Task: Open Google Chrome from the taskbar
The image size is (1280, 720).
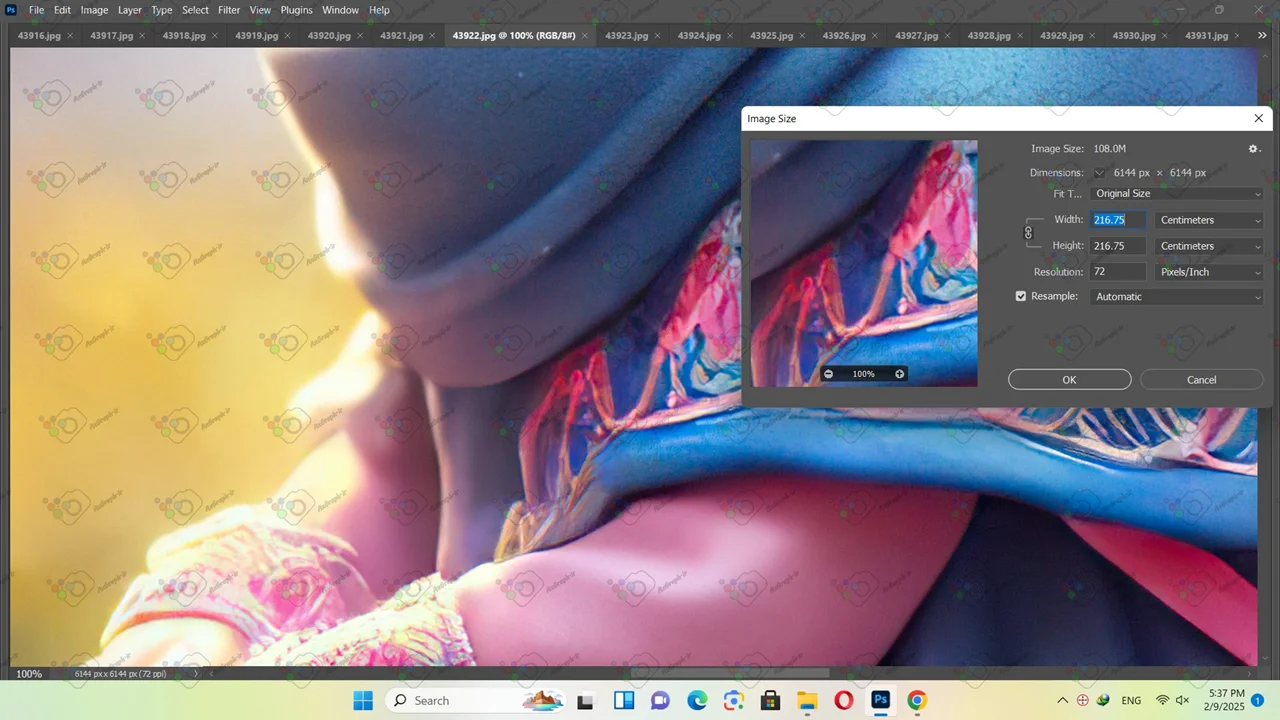Action: (917, 700)
